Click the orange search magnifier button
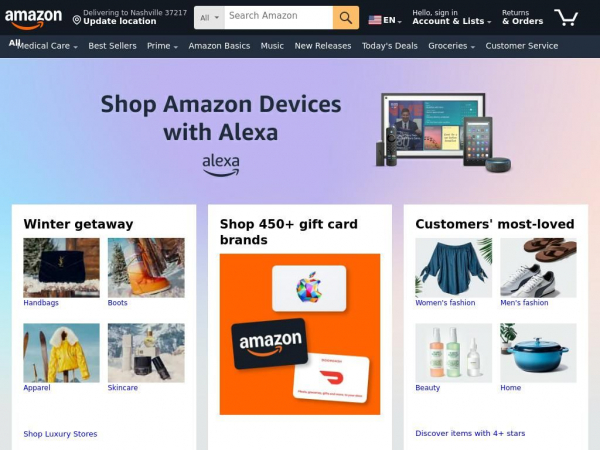 coord(346,18)
